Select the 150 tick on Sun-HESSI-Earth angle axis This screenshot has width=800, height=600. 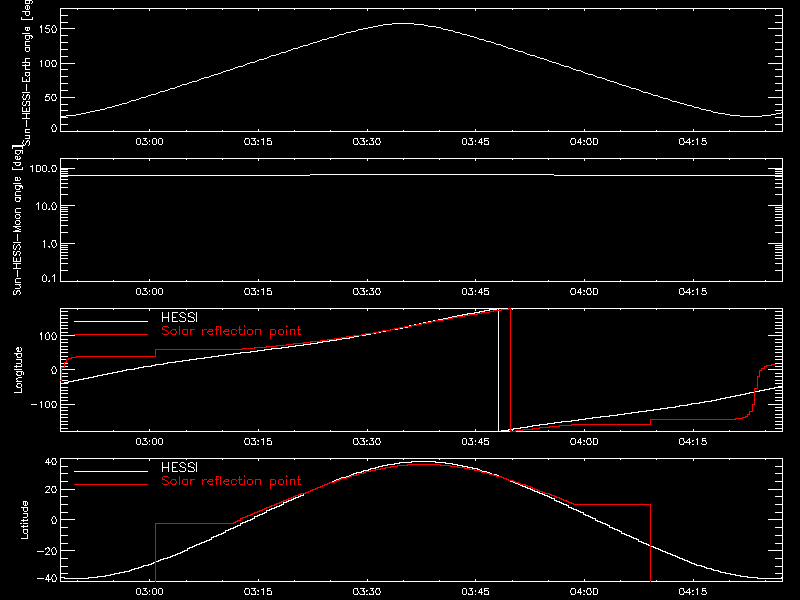[x=49, y=29]
